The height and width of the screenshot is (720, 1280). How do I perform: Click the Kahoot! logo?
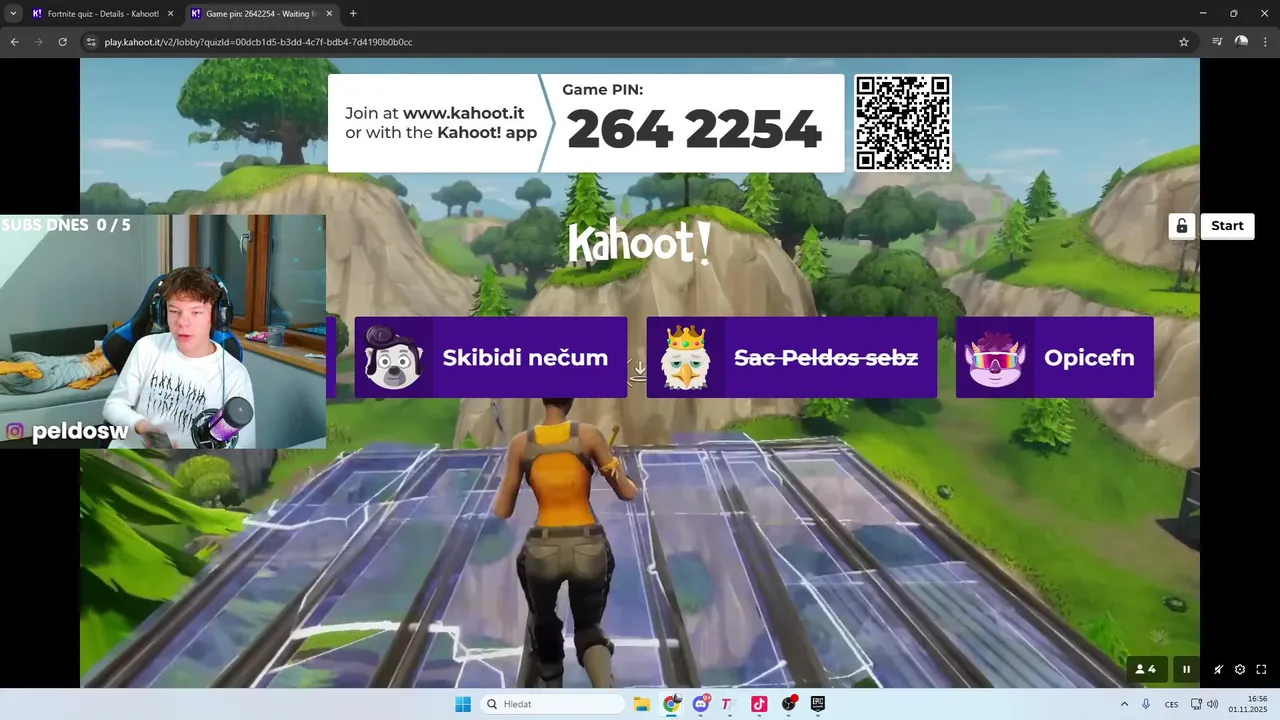tap(640, 243)
